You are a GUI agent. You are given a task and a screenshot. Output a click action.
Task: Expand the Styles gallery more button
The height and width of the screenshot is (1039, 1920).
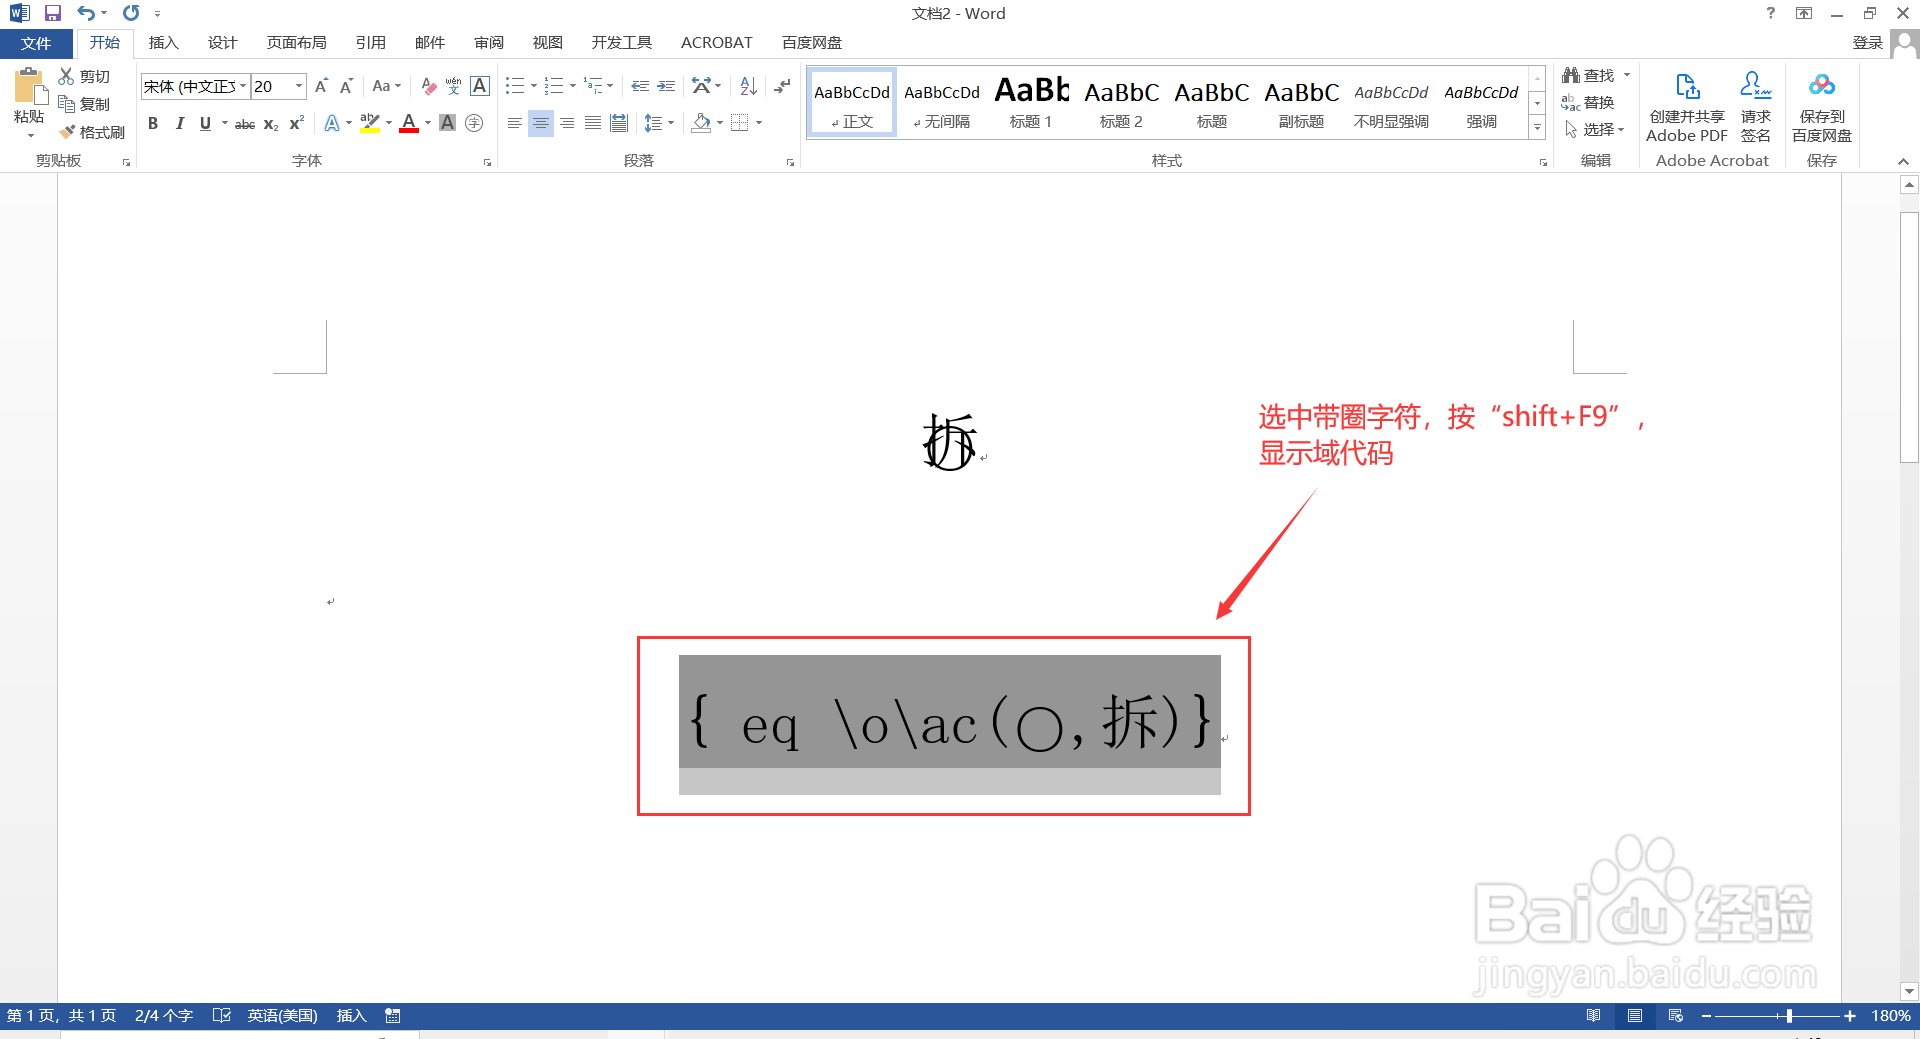(1537, 129)
